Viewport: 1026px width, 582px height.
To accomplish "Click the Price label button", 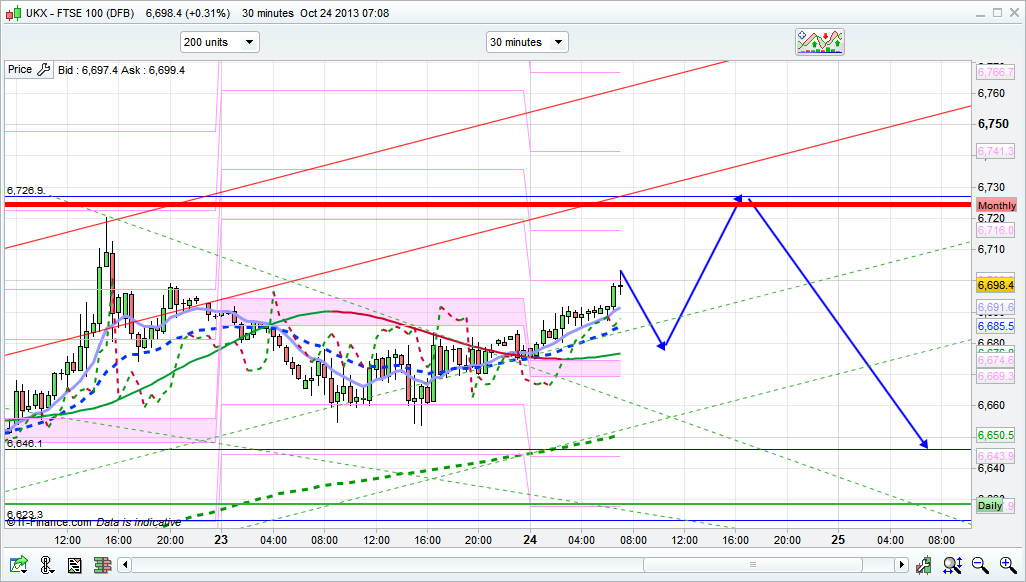I will (x=19, y=69).
